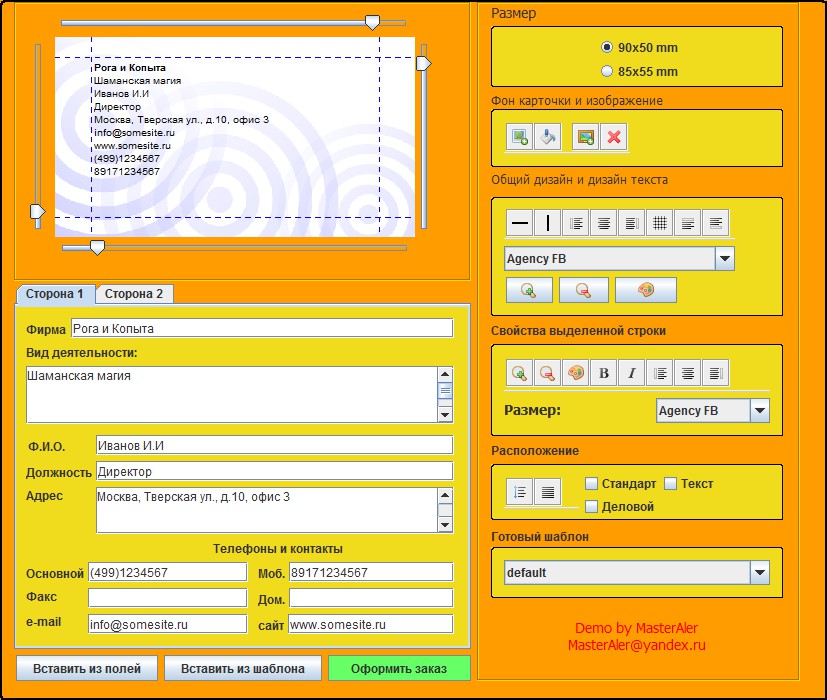This screenshot has width=827, height=700.
Task: Center all text in general design
Action: coord(604,223)
